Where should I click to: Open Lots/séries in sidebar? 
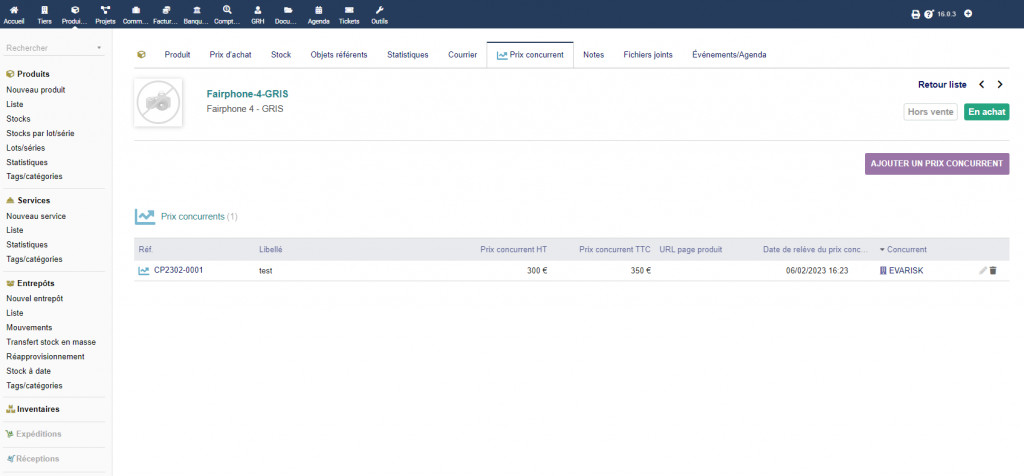point(25,148)
